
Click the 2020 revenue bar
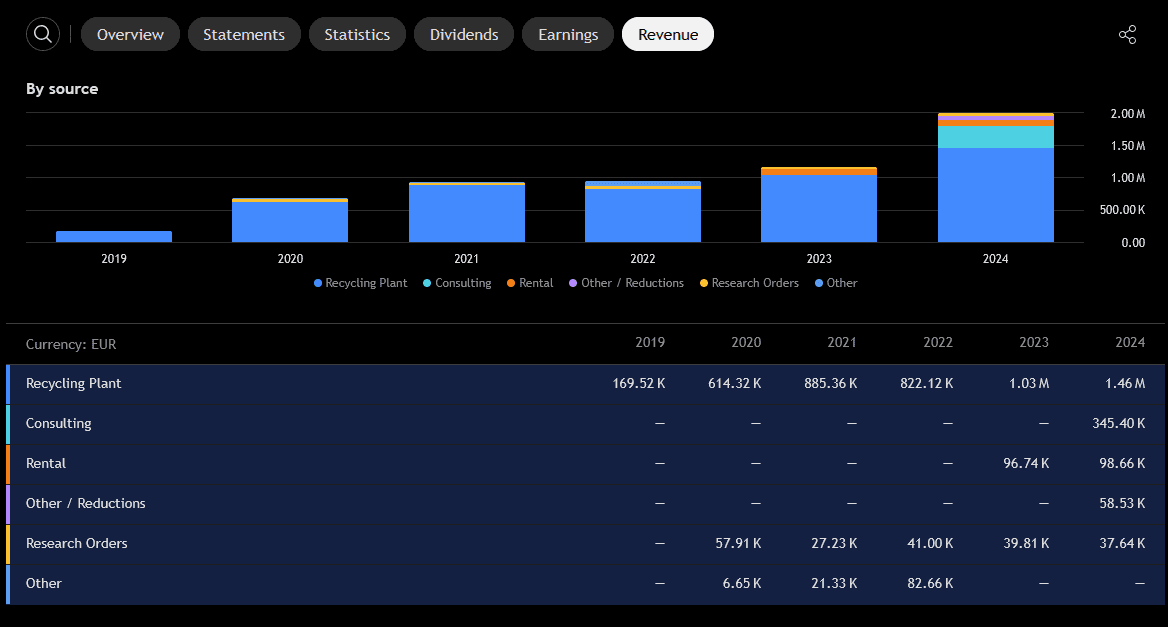click(290, 220)
